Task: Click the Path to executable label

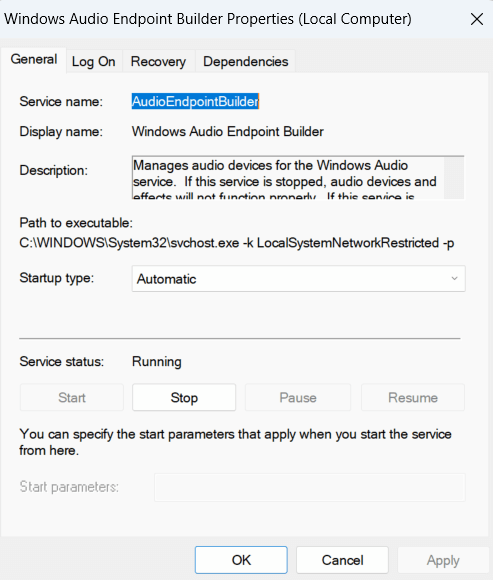Action: (x=76, y=223)
